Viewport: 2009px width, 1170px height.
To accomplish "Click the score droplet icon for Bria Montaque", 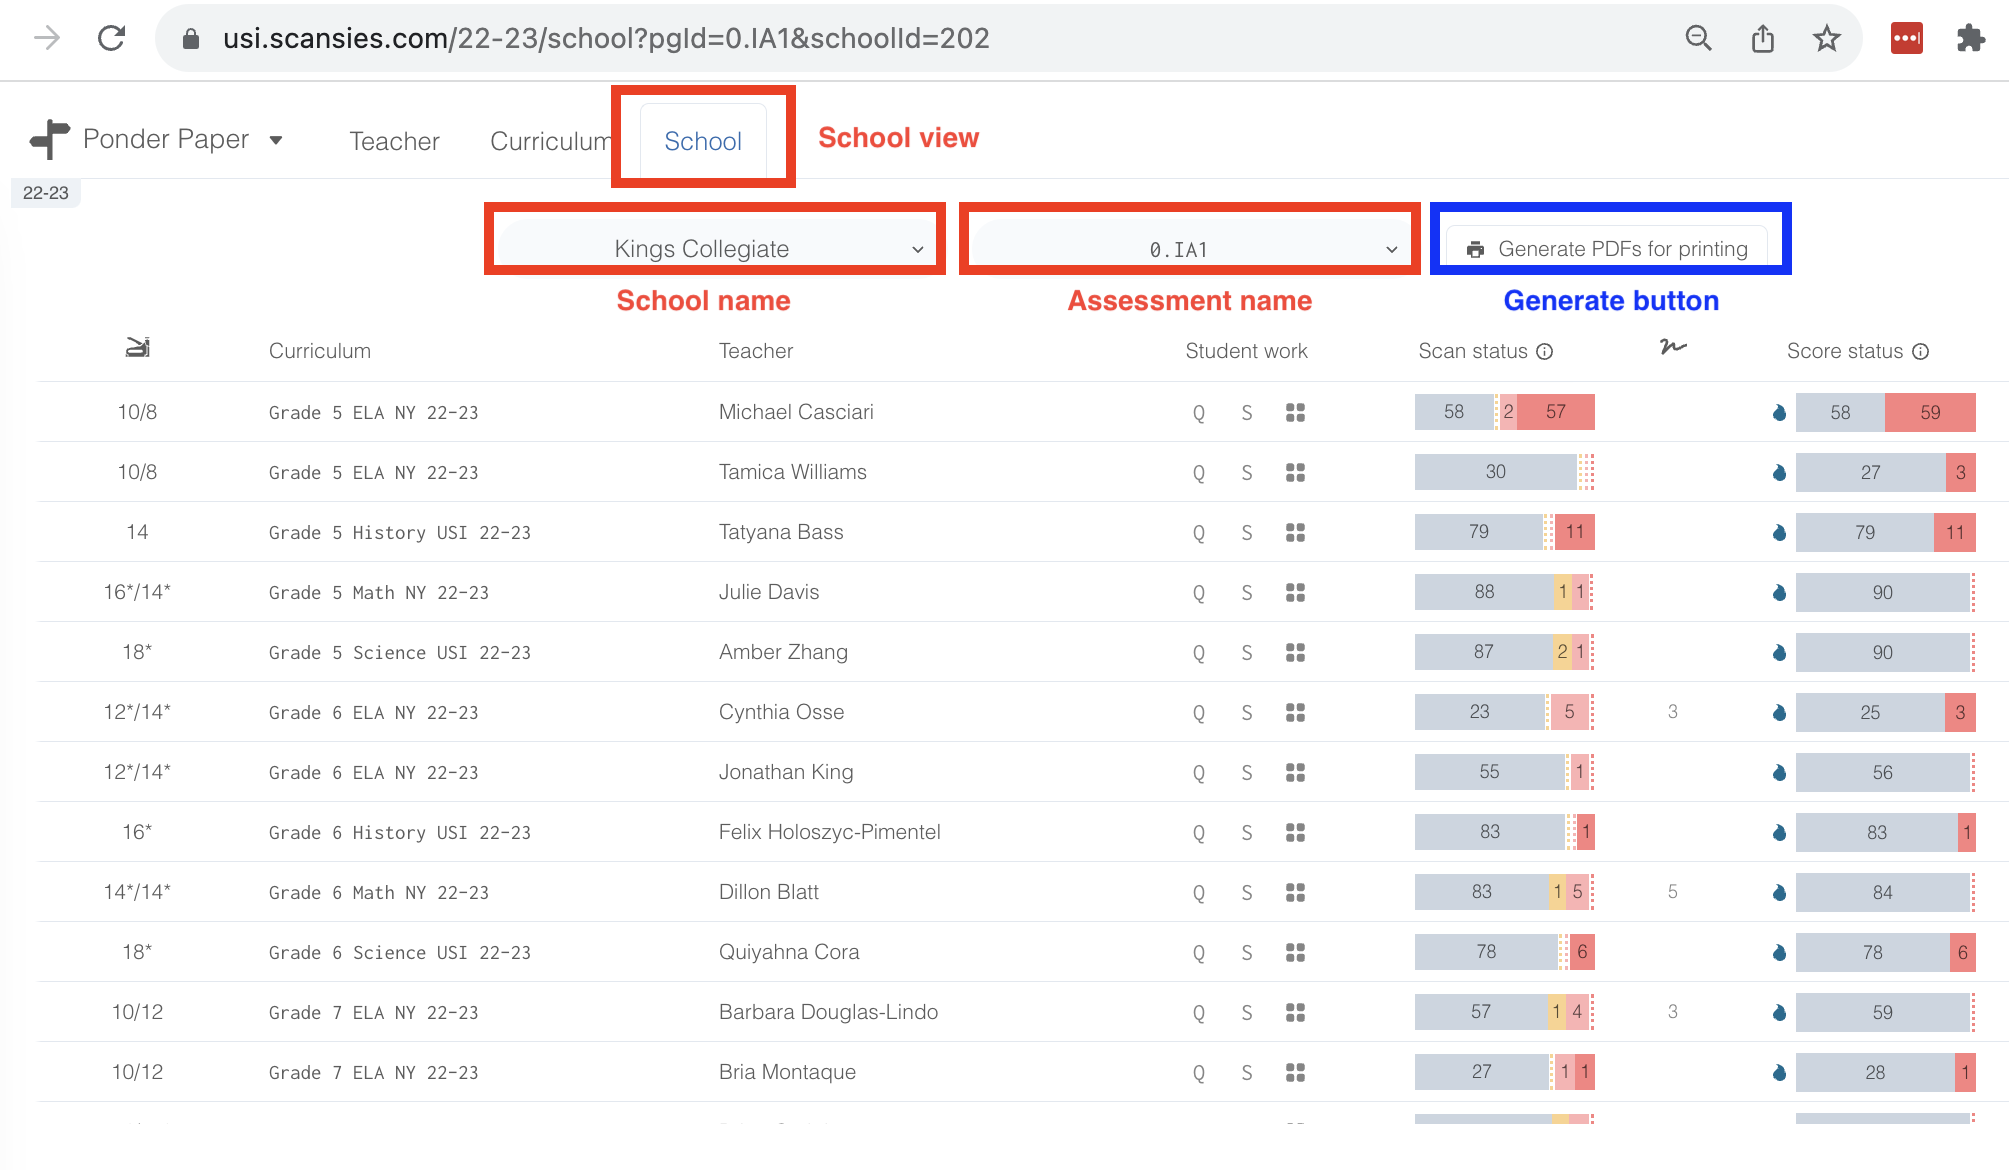I will point(1779,1072).
